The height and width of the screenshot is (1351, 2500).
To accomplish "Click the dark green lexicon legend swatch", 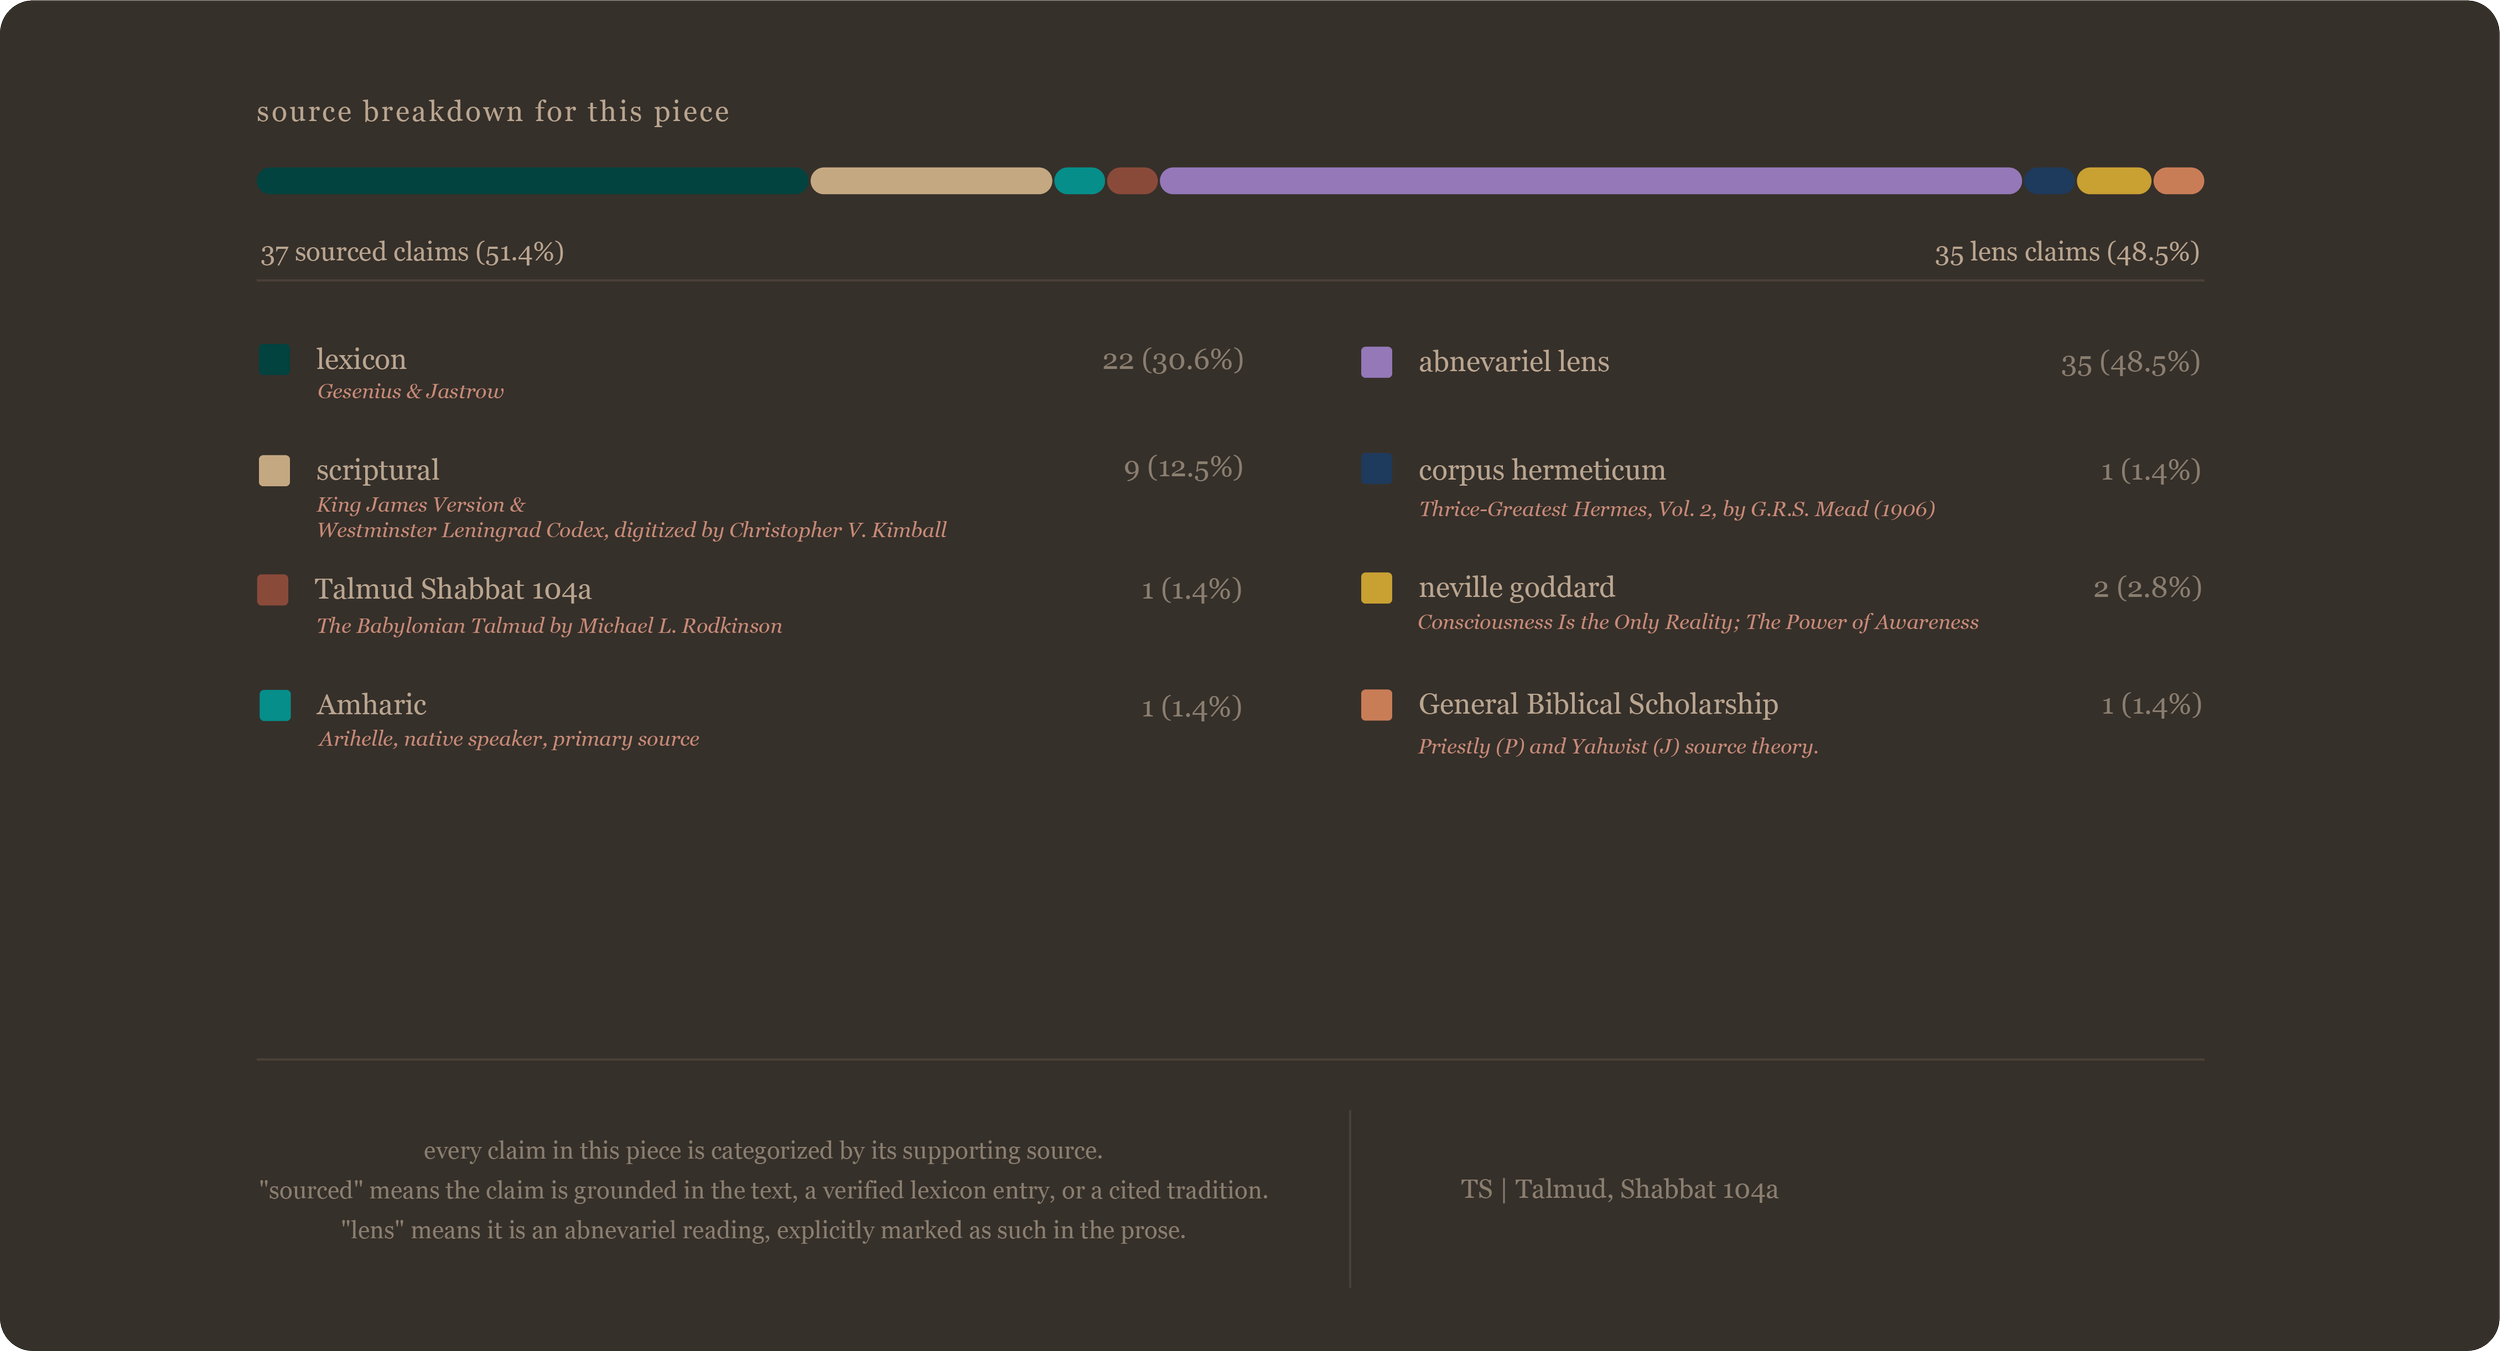I will click(x=275, y=359).
